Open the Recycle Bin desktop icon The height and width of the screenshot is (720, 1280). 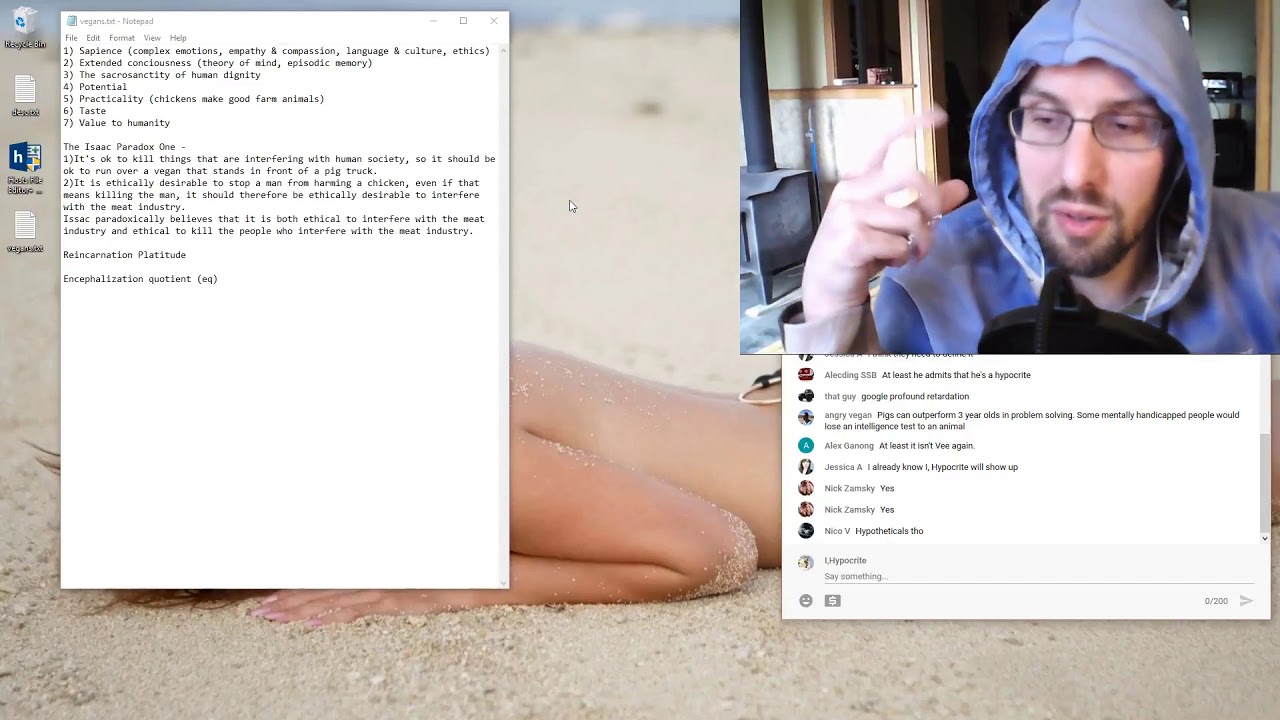(24, 27)
